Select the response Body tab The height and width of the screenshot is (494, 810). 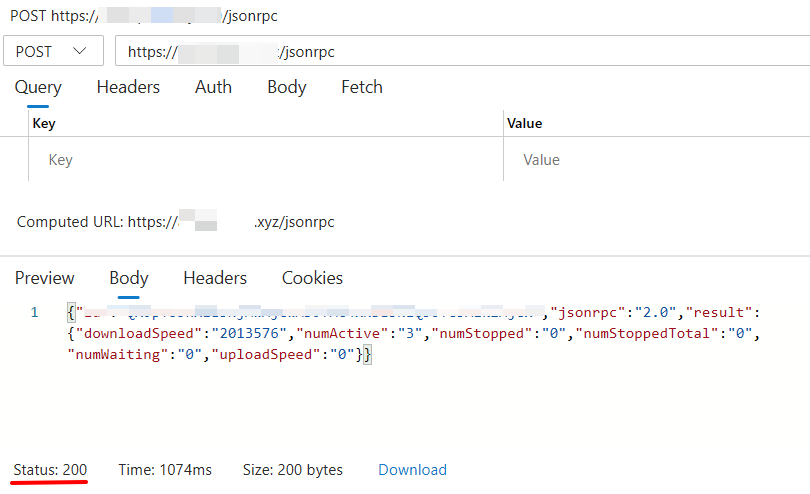tap(129, 278)
